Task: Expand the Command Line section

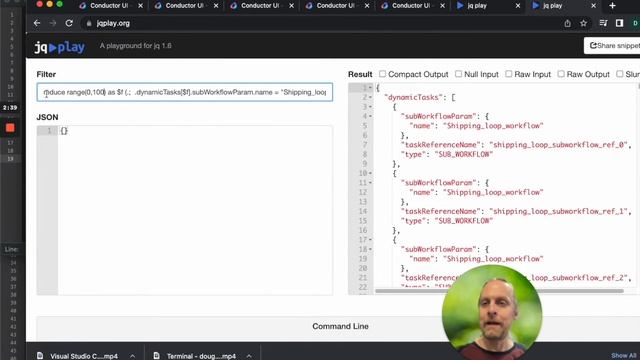Action: 340,326
